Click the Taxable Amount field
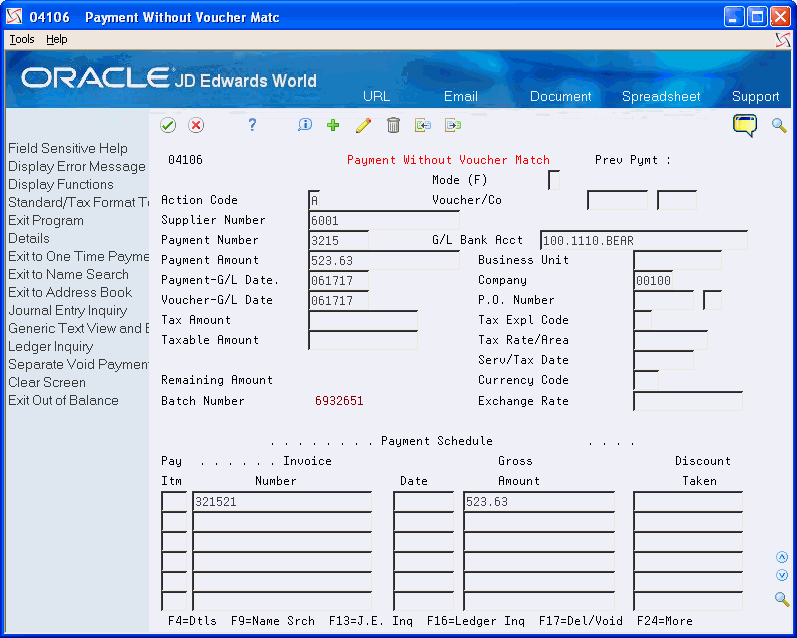797x638 pixels. (363, 340)
